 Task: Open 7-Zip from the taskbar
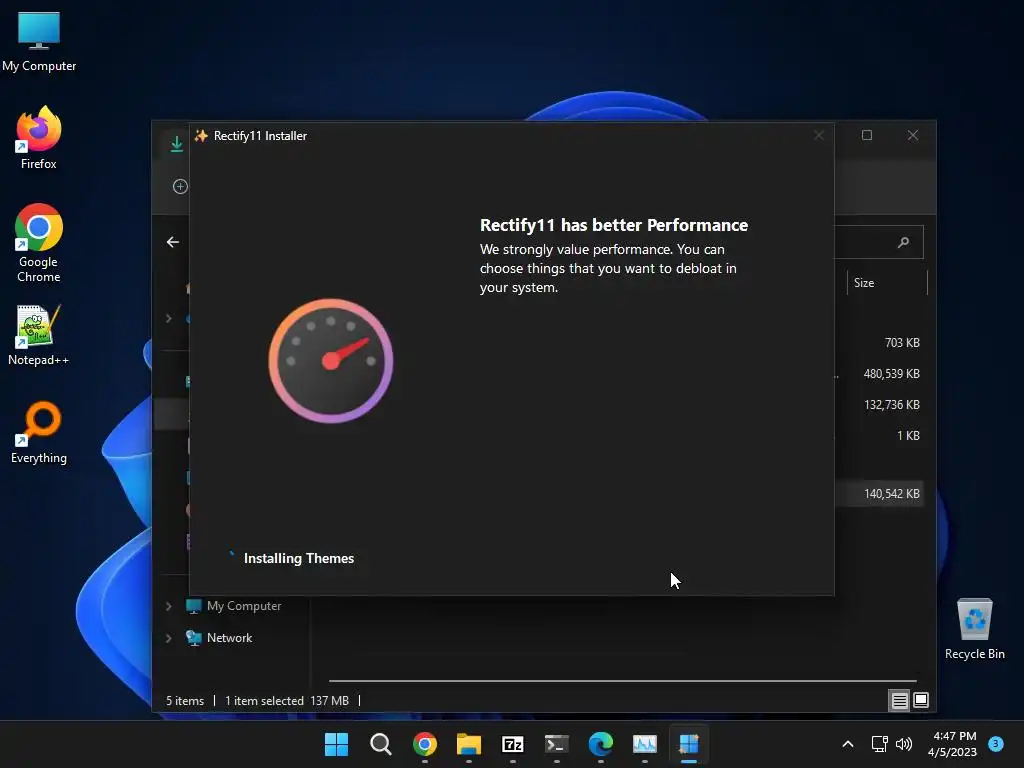point(513,744)
